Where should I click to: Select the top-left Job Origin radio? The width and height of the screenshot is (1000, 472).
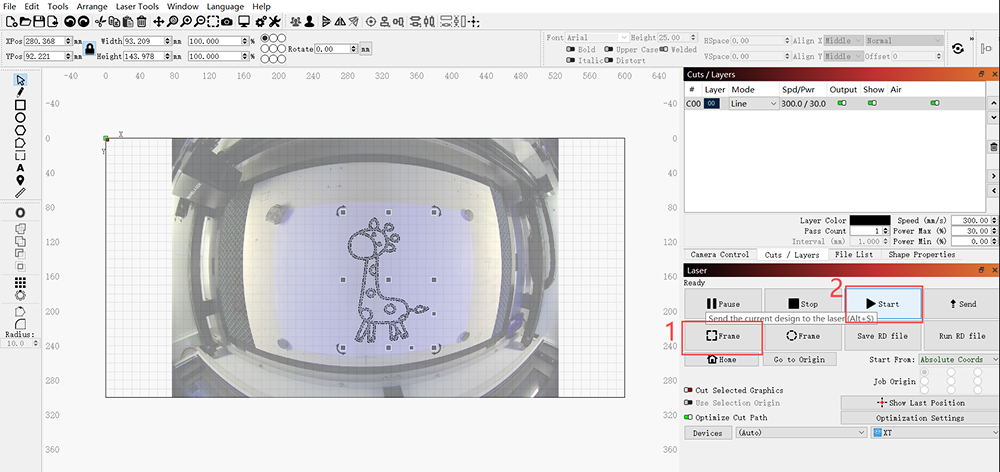click(925, 372)
